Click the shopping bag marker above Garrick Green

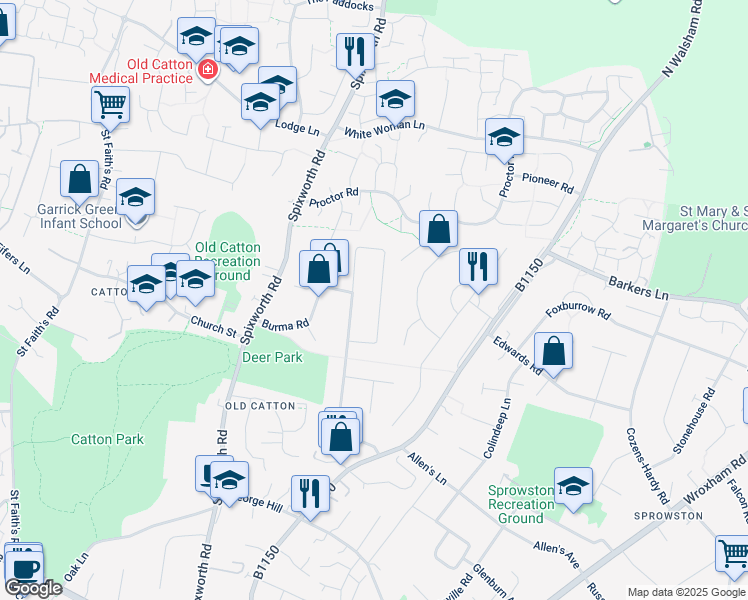point(79,180)
